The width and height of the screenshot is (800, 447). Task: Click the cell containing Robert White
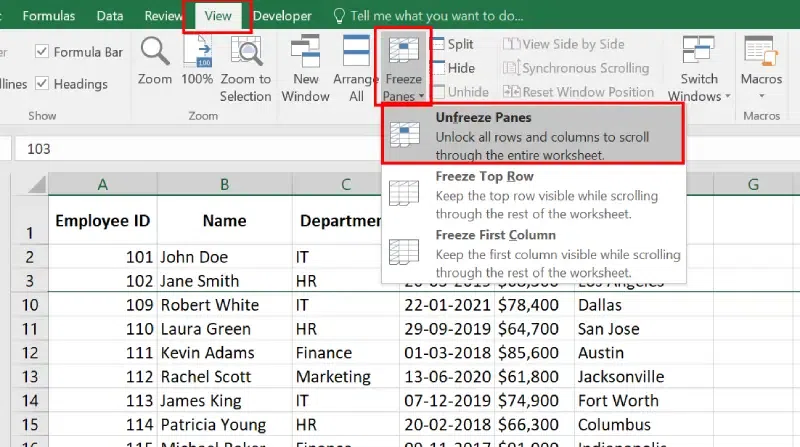pos(224,305)
